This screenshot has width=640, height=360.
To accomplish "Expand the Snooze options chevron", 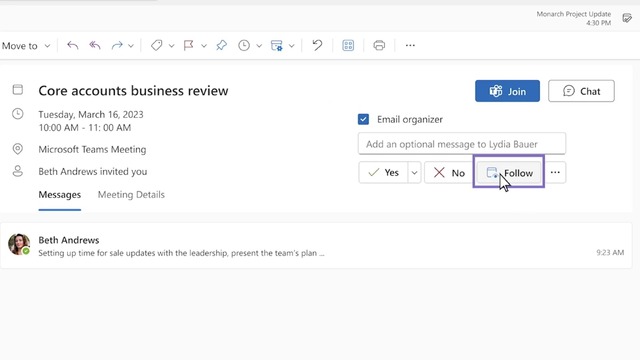I will 259,46.
